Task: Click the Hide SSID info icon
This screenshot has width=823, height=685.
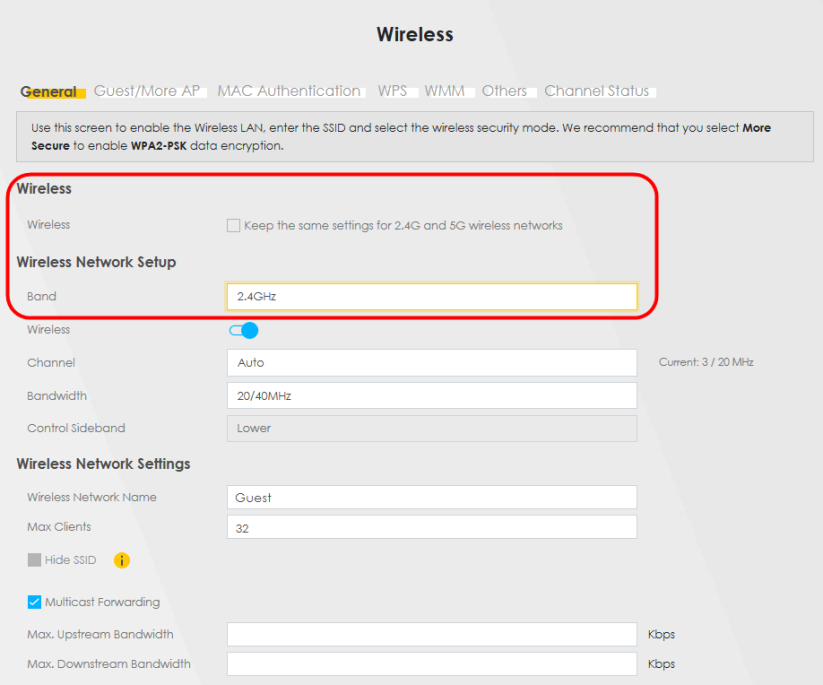Action: pos(122,560)
